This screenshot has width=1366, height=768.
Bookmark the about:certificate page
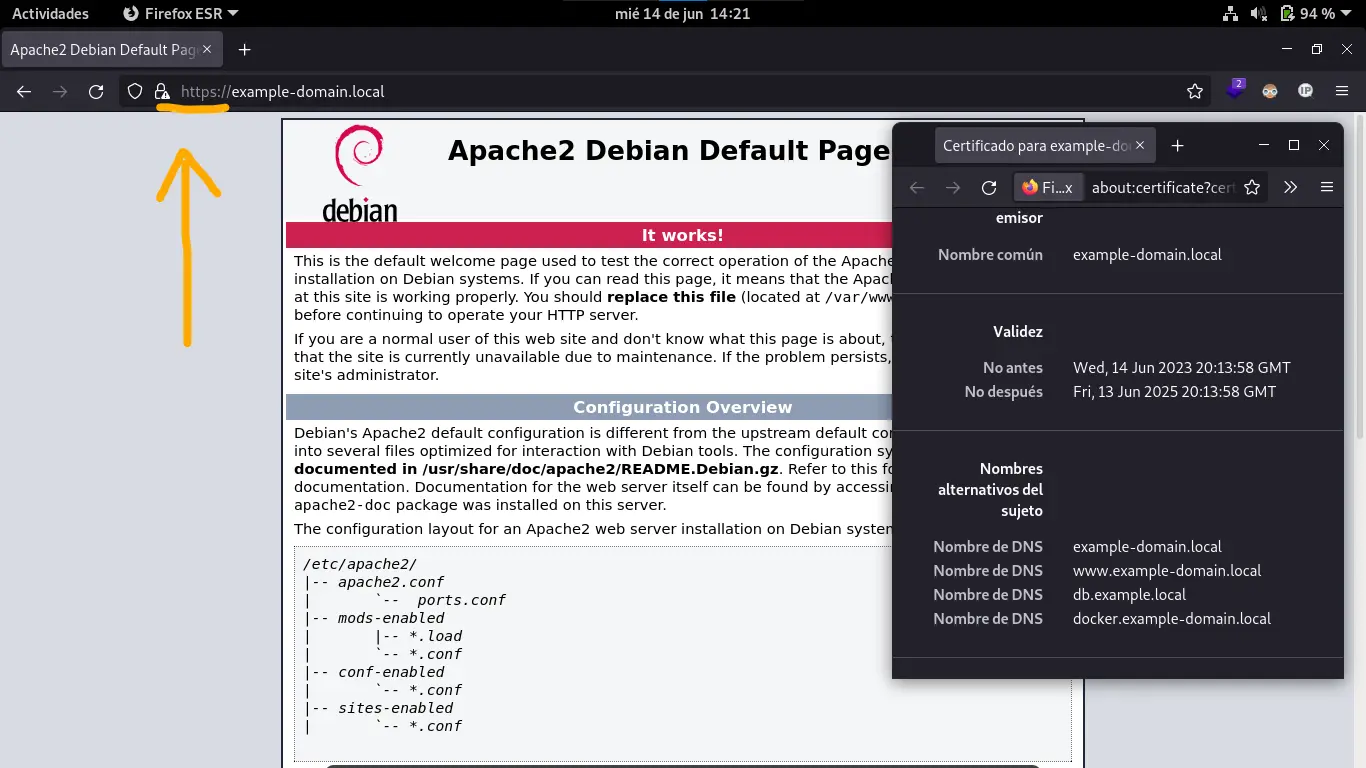[x=1252, y=187]
